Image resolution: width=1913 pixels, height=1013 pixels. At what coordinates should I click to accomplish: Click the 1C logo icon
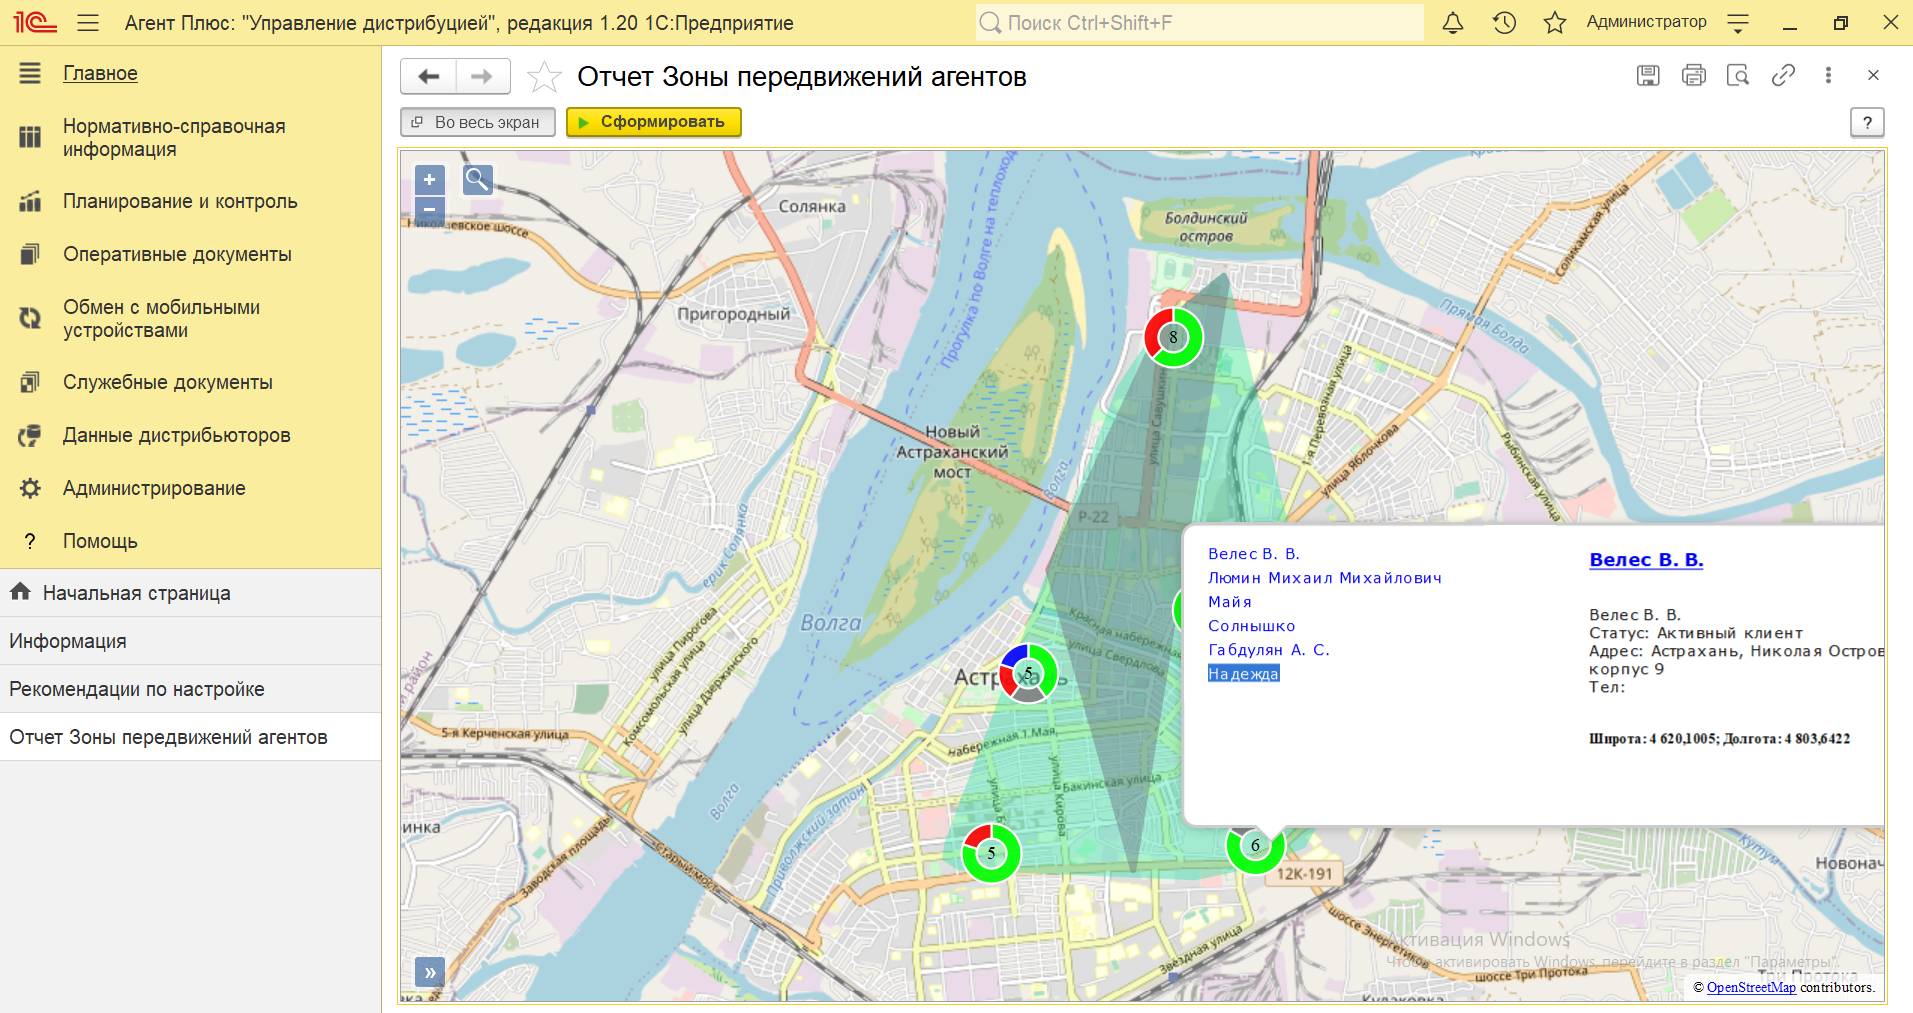pos(35,22)
